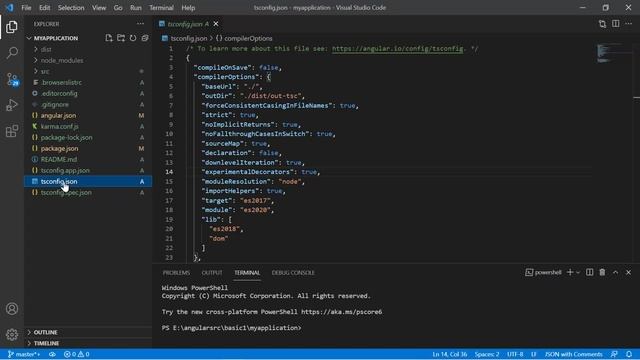Open the Terminal menu
640x360 pixels.
[161, 7]
